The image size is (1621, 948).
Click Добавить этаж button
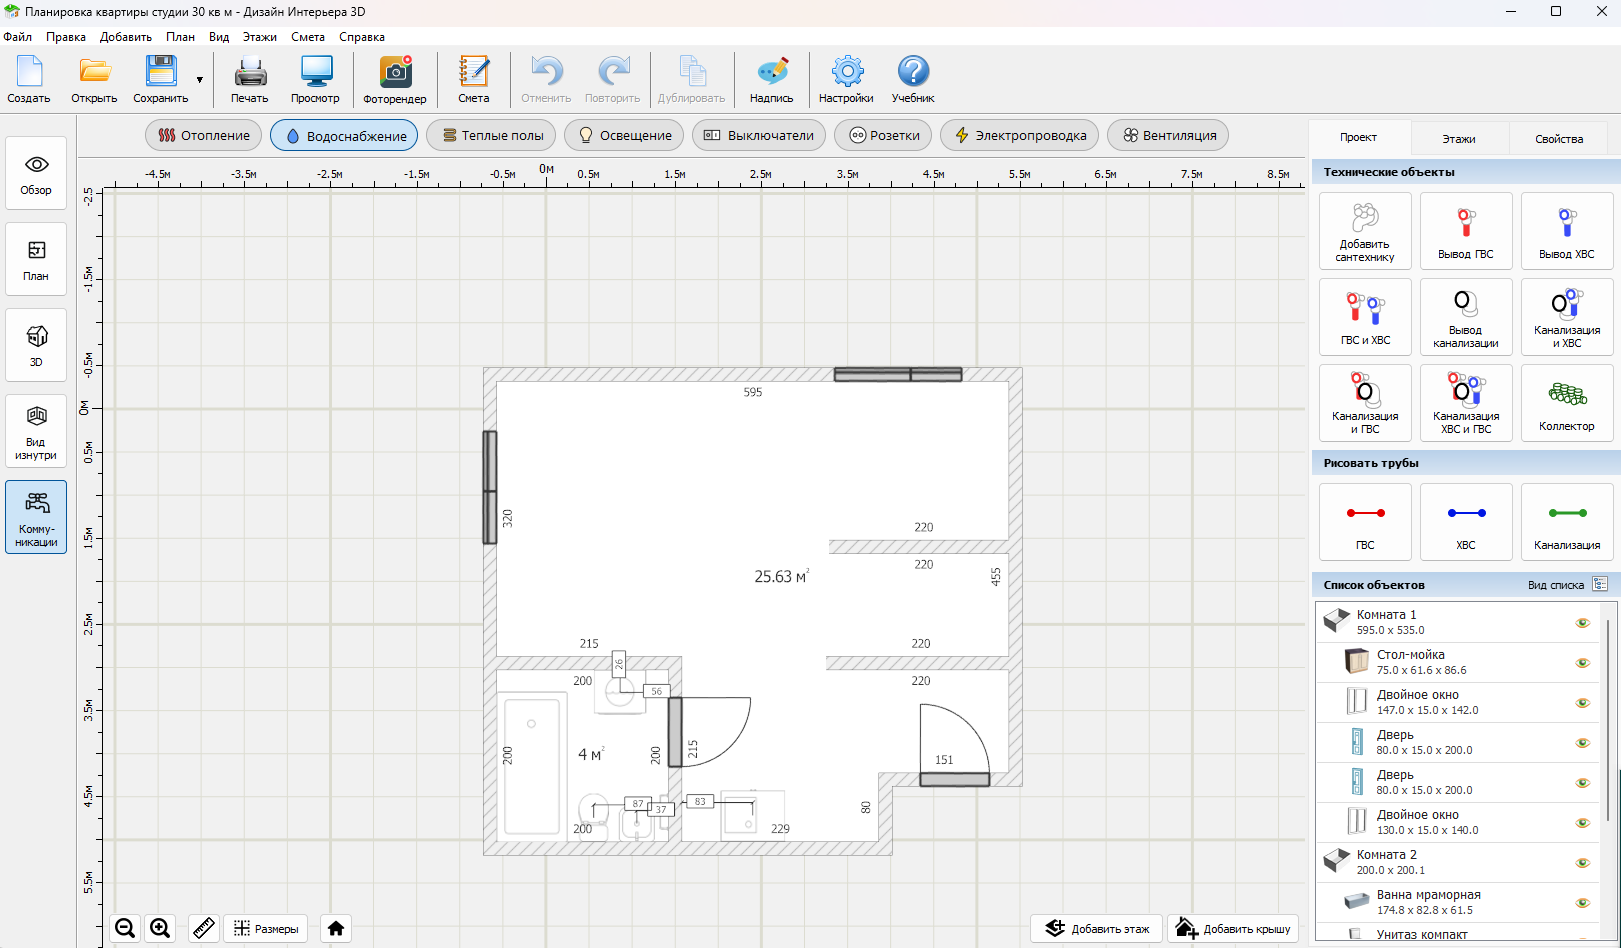[1097, 929]
